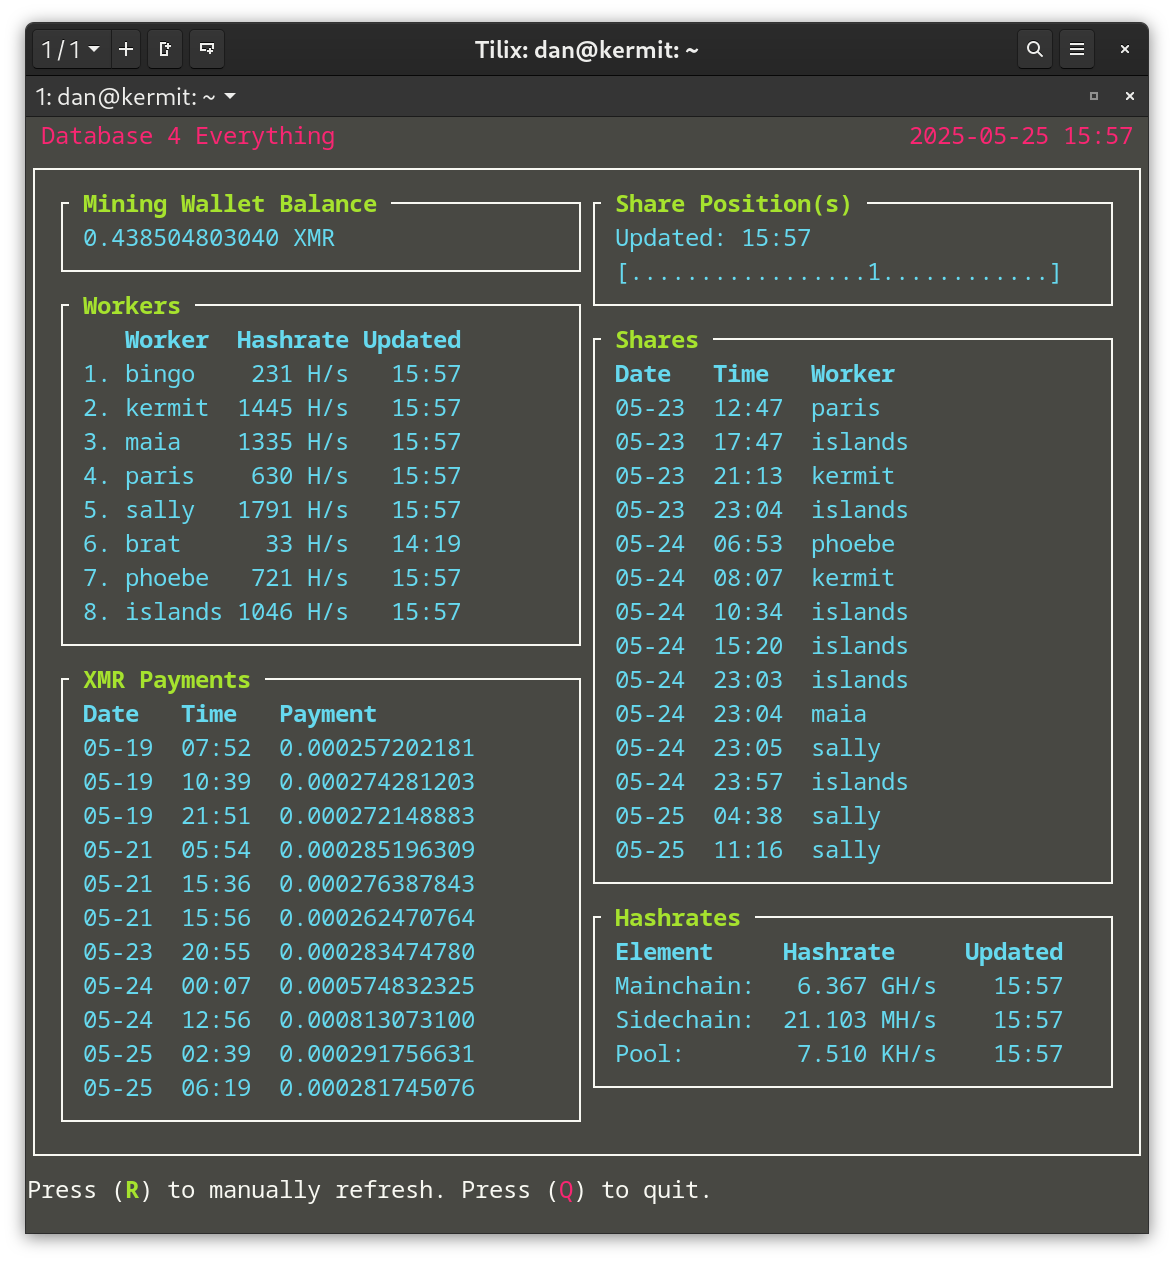Click the Shares heading
1174x1262 pixels.
(656, 340)
